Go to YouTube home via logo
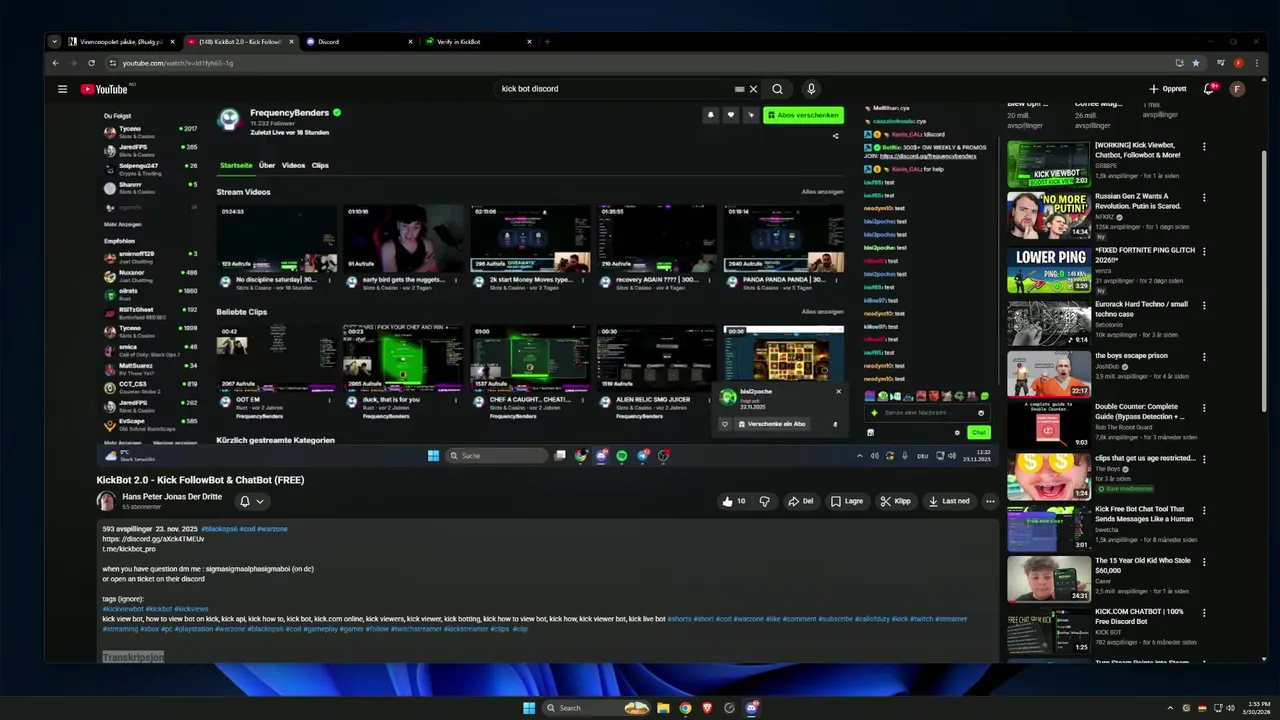 coord(104,89)
